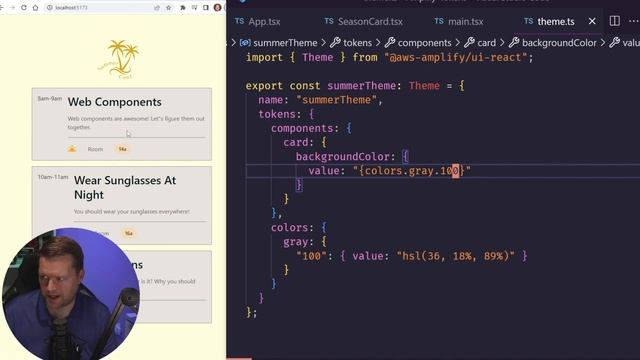This screenshot has height=360, width=640.
Task: Open the reading list icon in browser
Action: (x=194, y=7)
